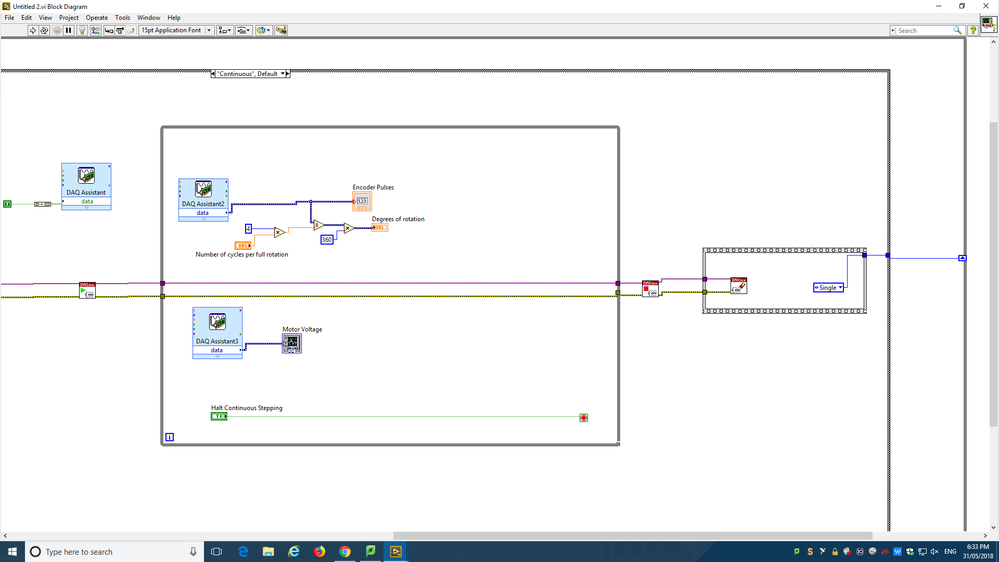Viewport: 999px width, 562px height.
Task: Select the DAQ Assistant2 express VI
Action: [203, 198]
